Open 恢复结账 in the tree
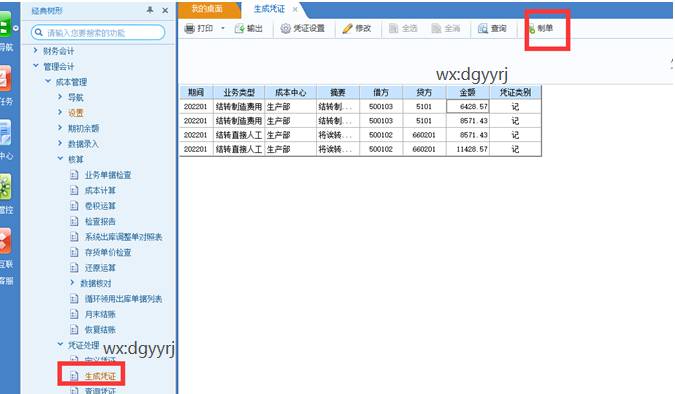 click(x=100, y=330)
